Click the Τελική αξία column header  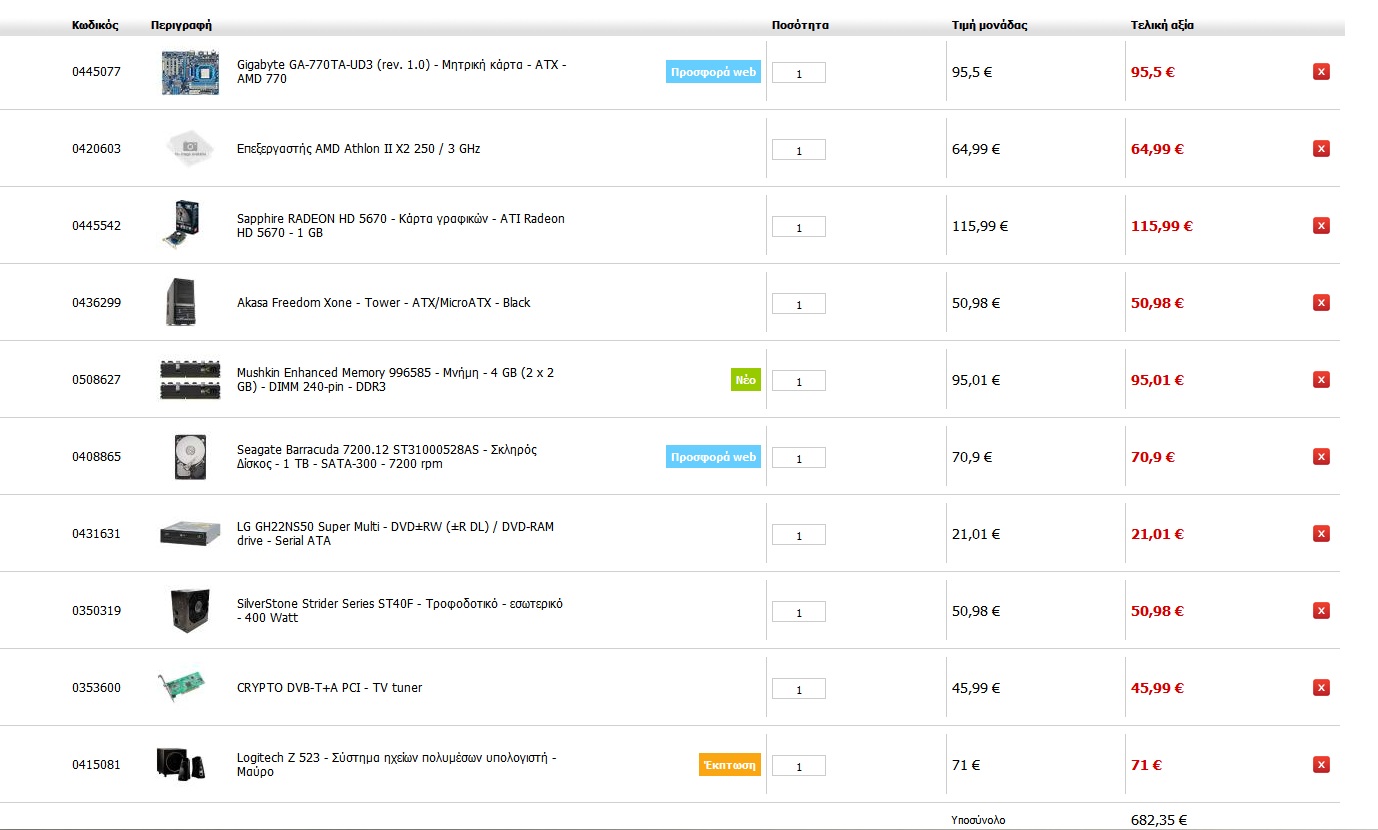point(1162,25)
